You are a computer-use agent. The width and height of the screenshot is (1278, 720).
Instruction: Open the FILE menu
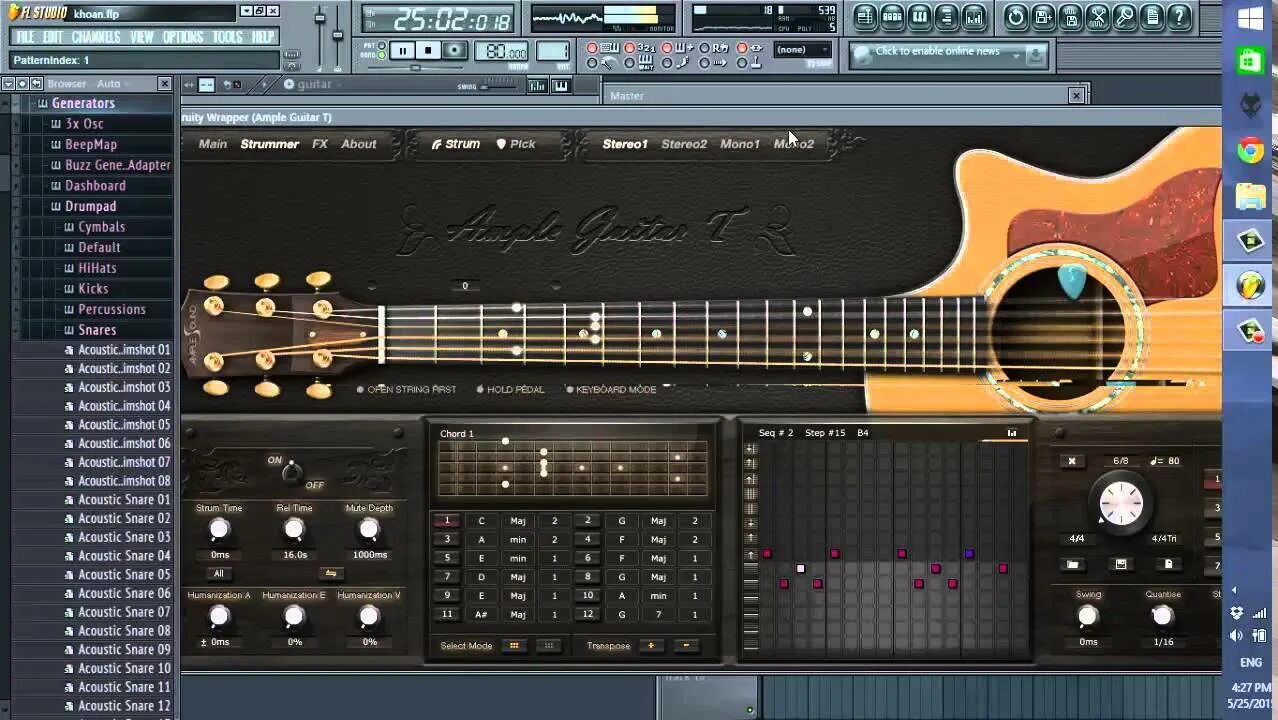pos(25,37)
